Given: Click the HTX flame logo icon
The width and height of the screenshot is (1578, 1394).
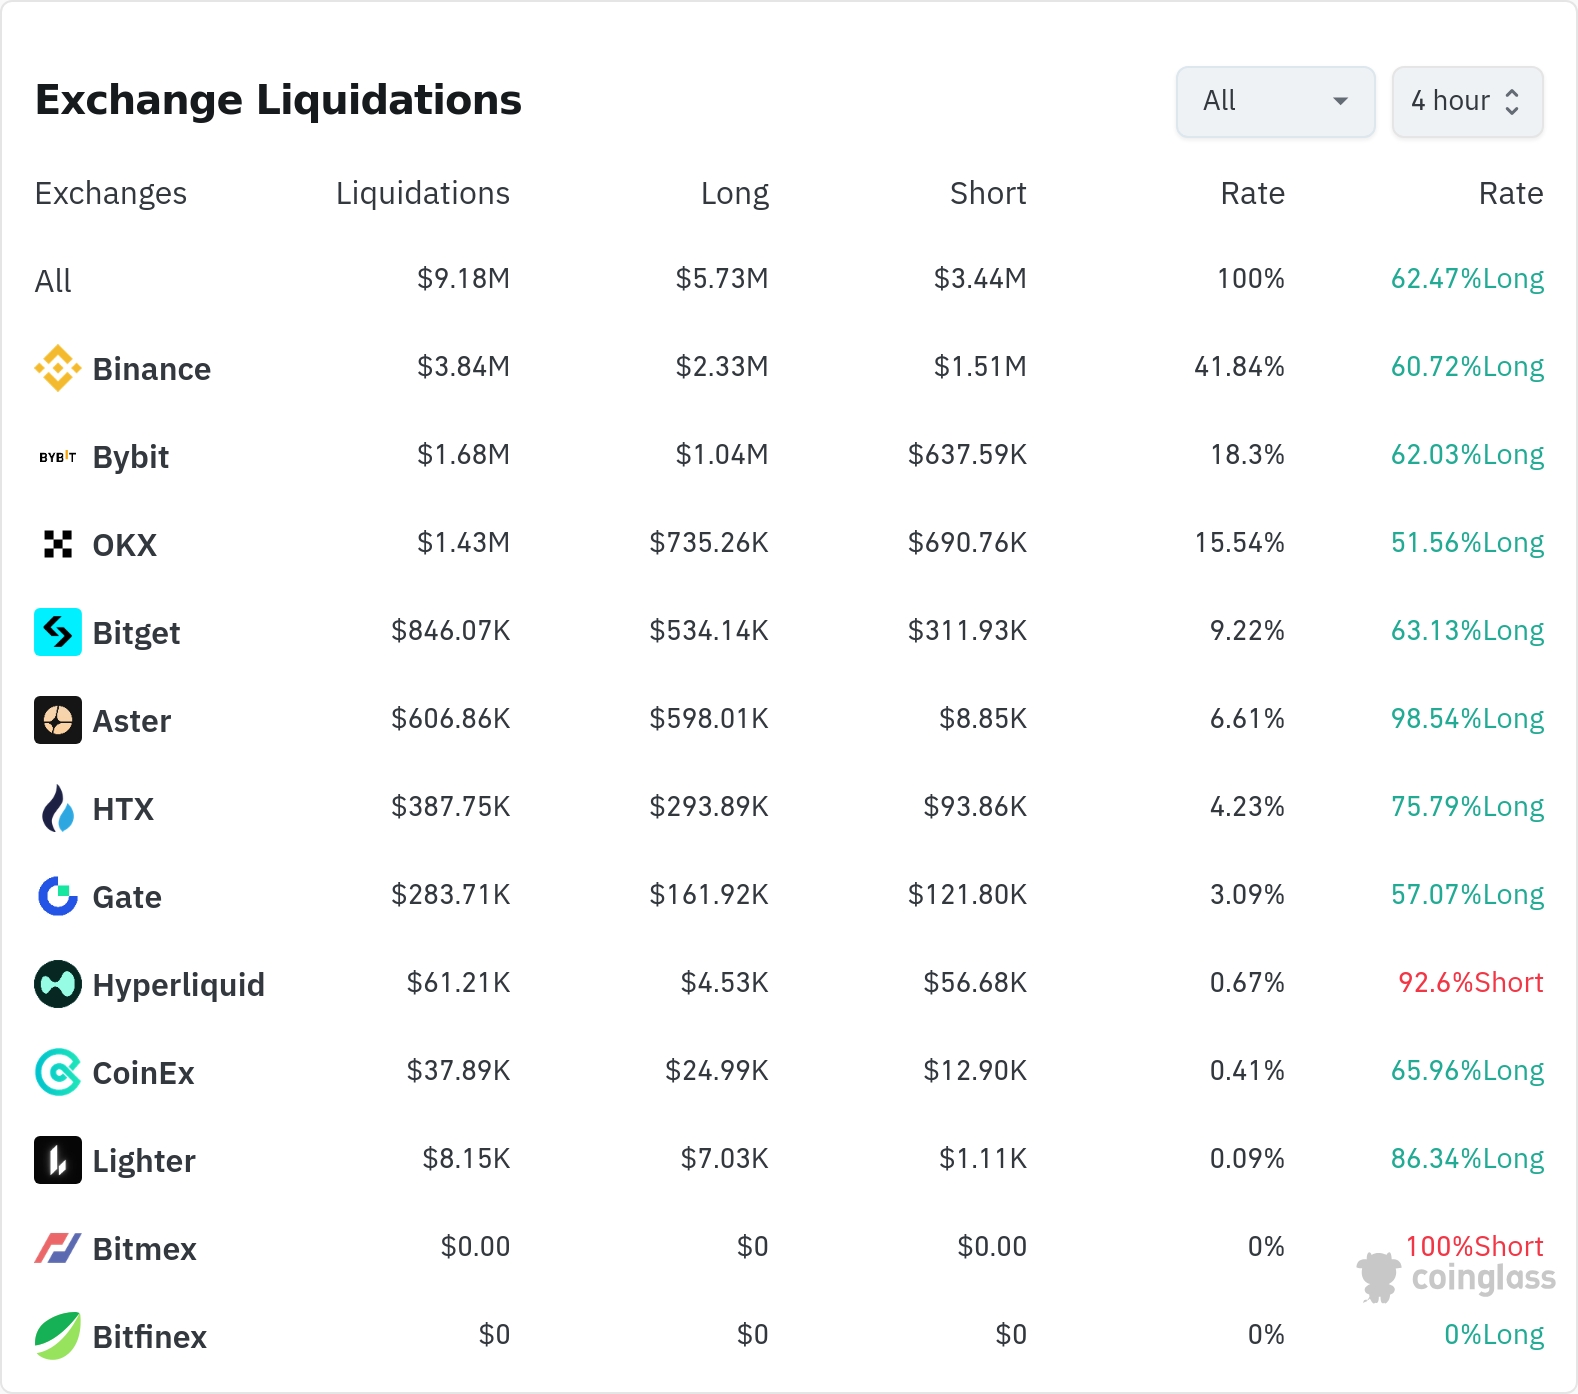Looking at the screenshot, I should click(x=58, y=808).
